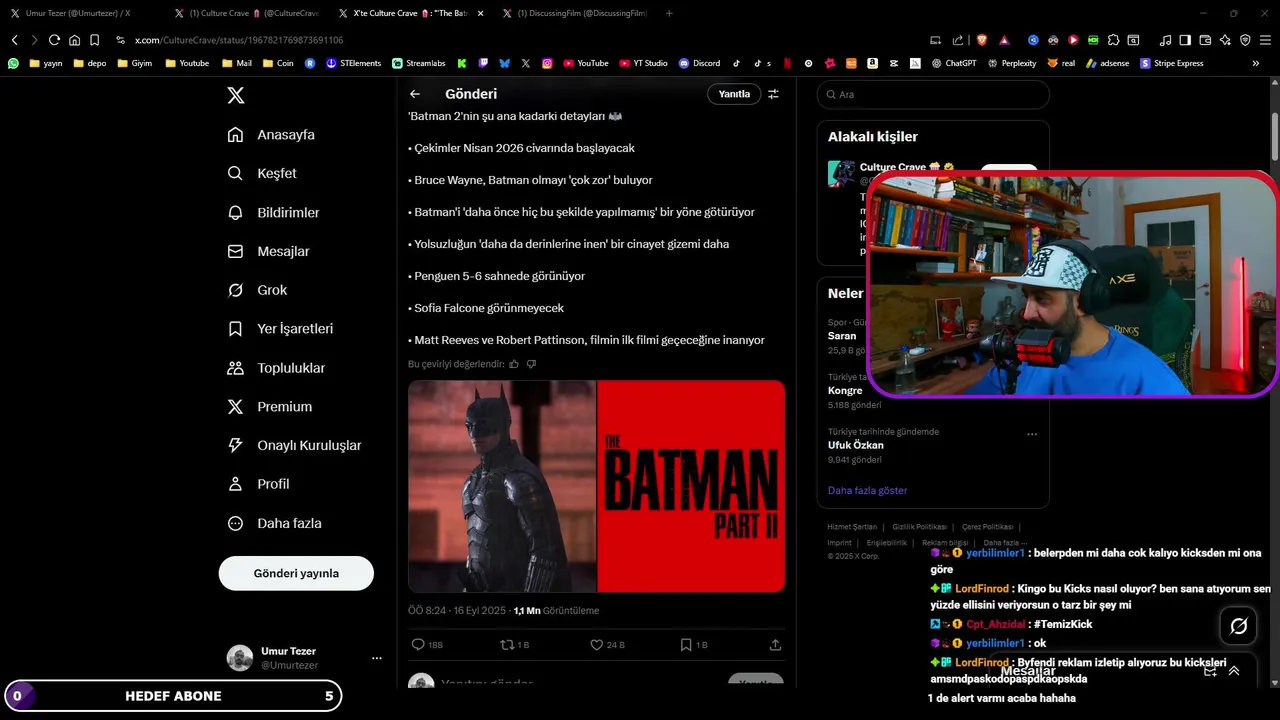Open Stripe Express bookmark

point(1172,63)
